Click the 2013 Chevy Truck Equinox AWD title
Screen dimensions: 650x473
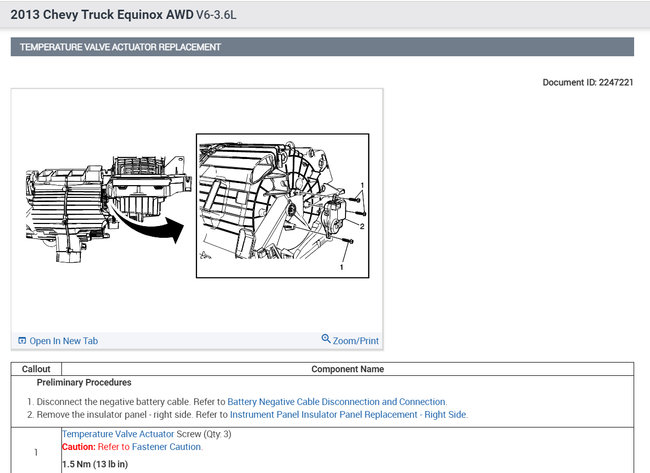(x=102, y=15)
